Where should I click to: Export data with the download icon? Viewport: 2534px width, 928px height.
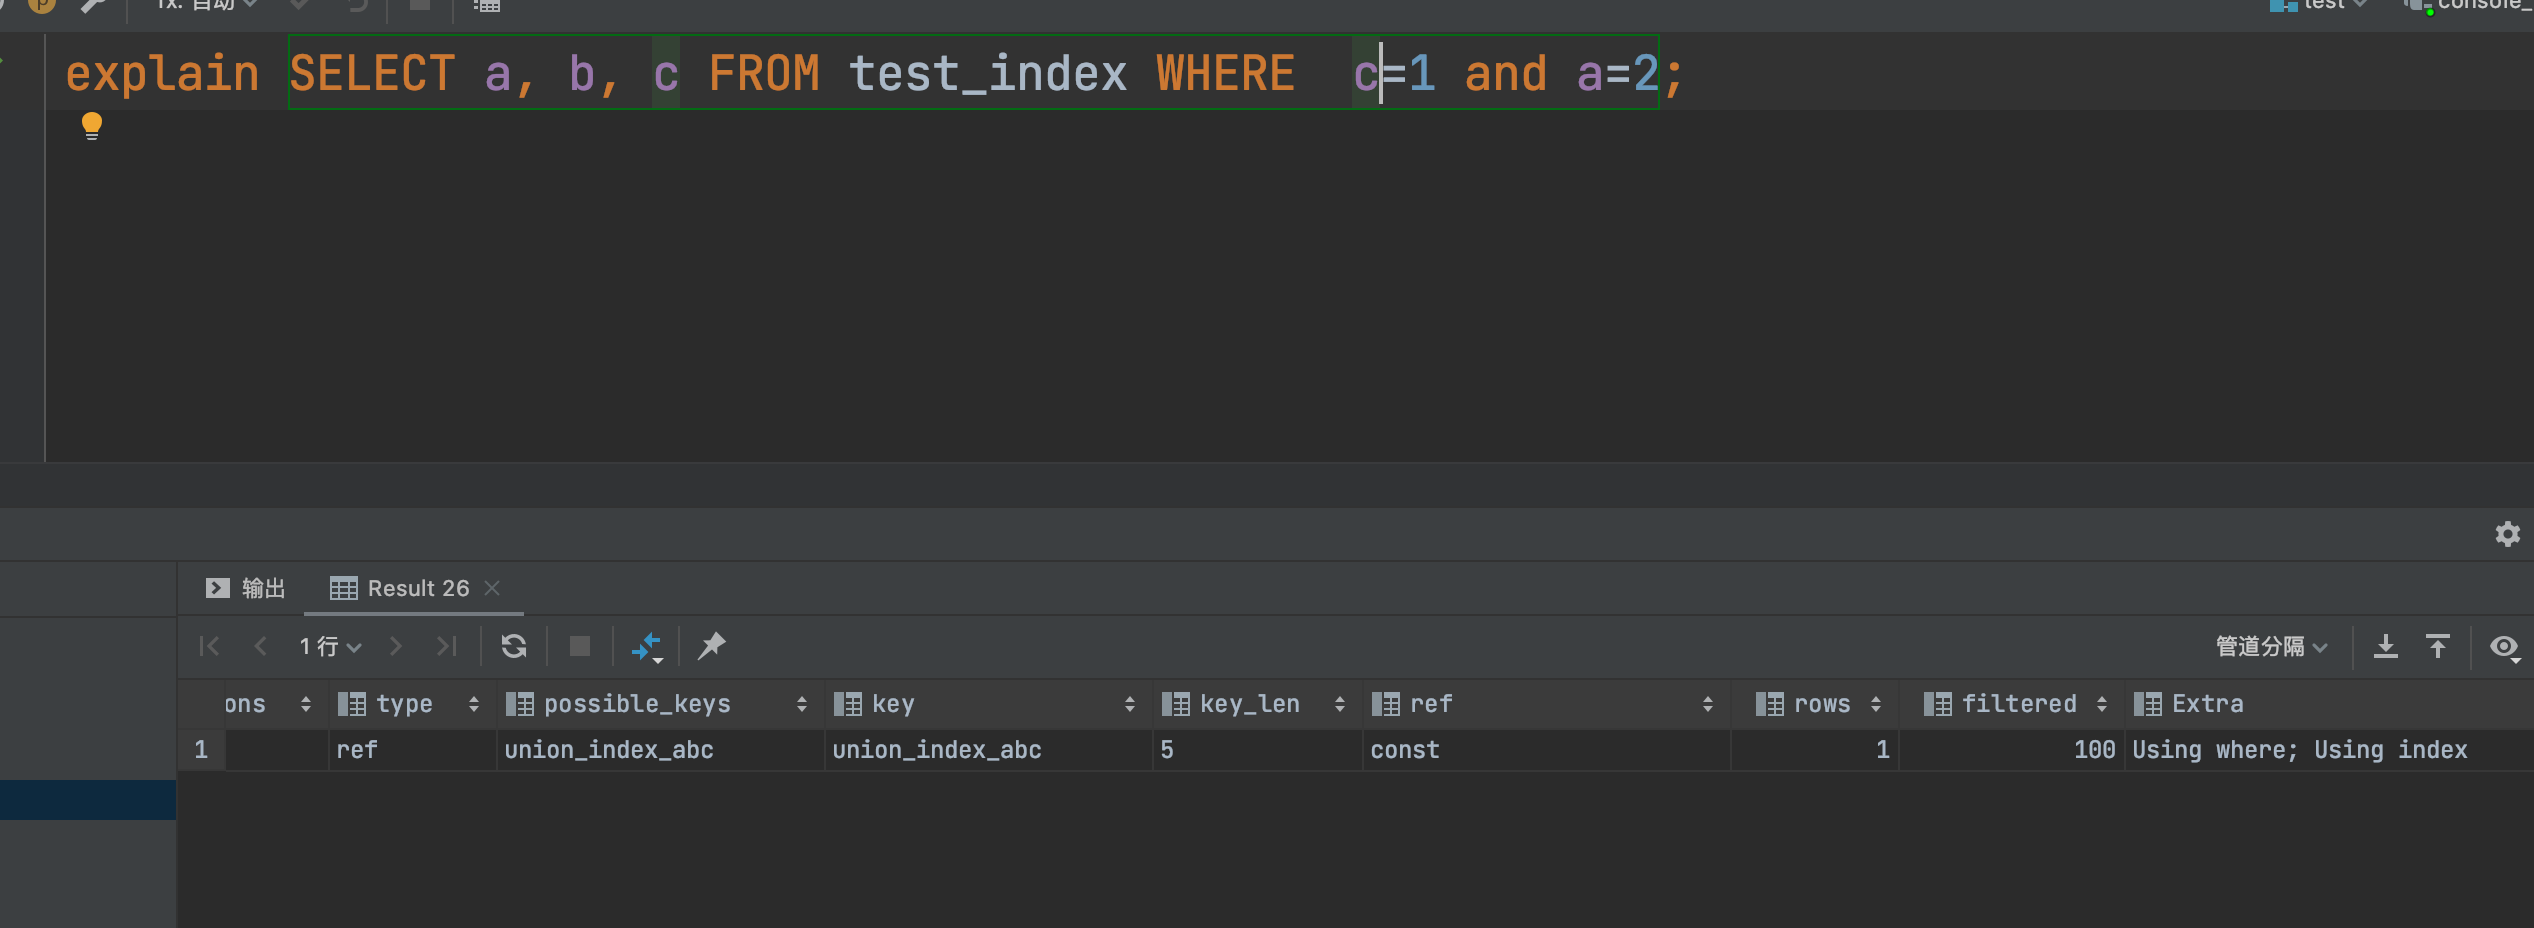(x=2386, y=646)
